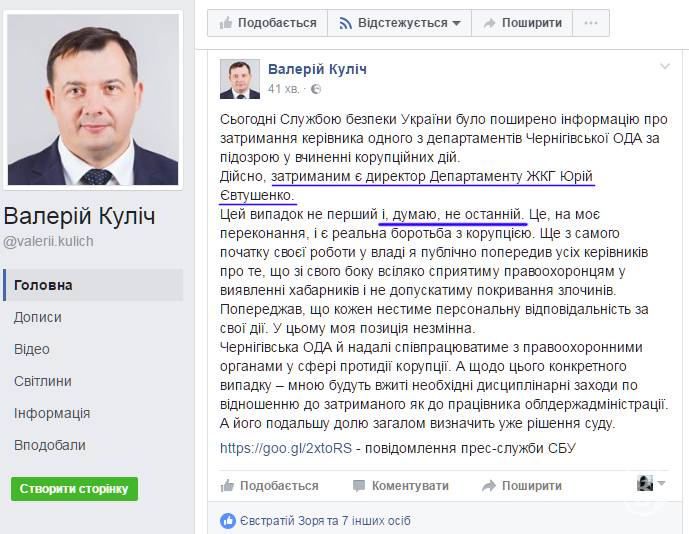The image size is (689, 534).
Task: Like the post with Подобається icon
Action: (227, 486)
